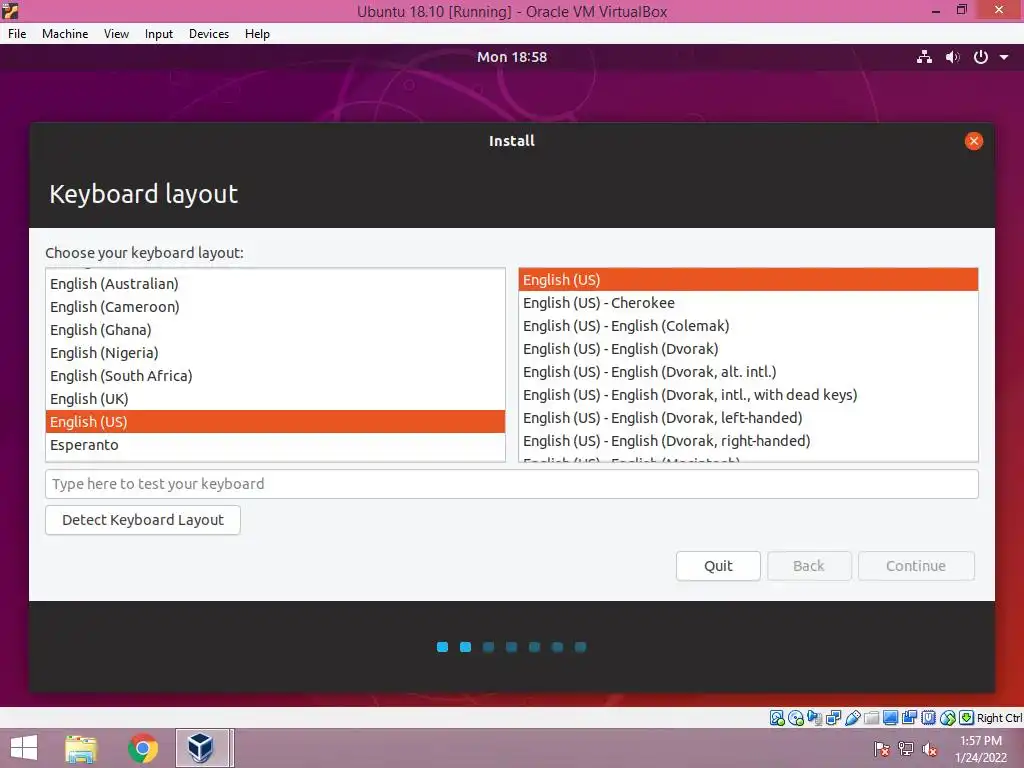Image resolution: width=1024 pixels, height=768 pixels.
Task: Select 'English (Dvorak, left-handed)' variant
Action: [748, 418]
